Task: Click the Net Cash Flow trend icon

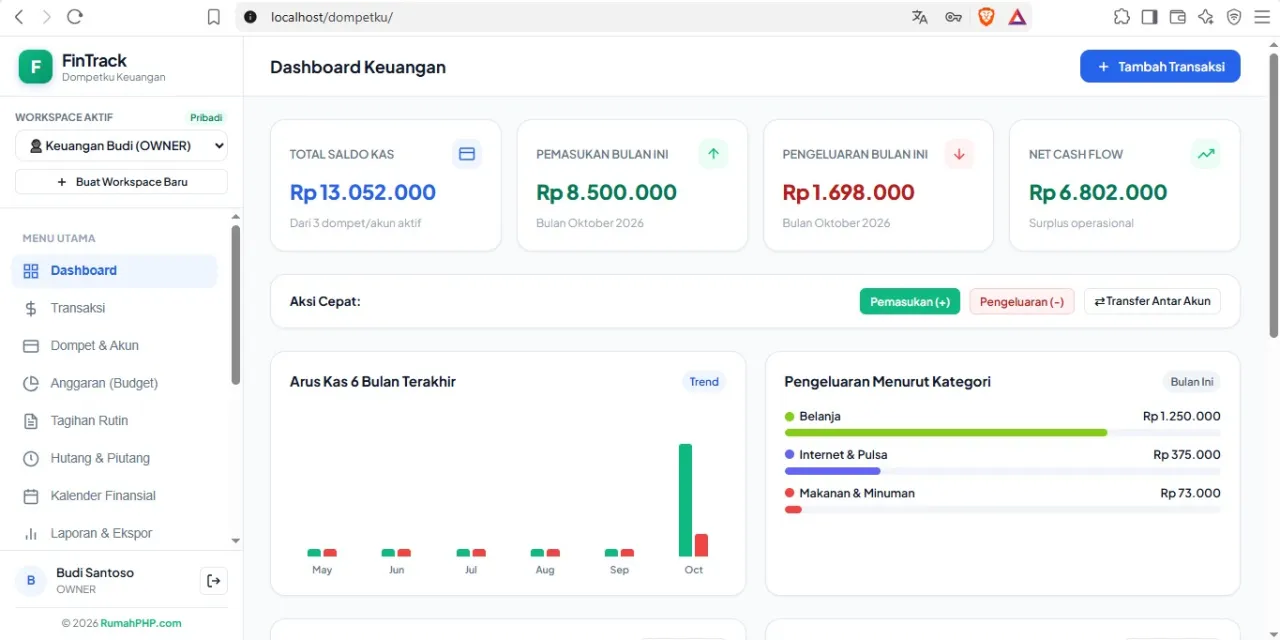Action: click(1206, 154)
